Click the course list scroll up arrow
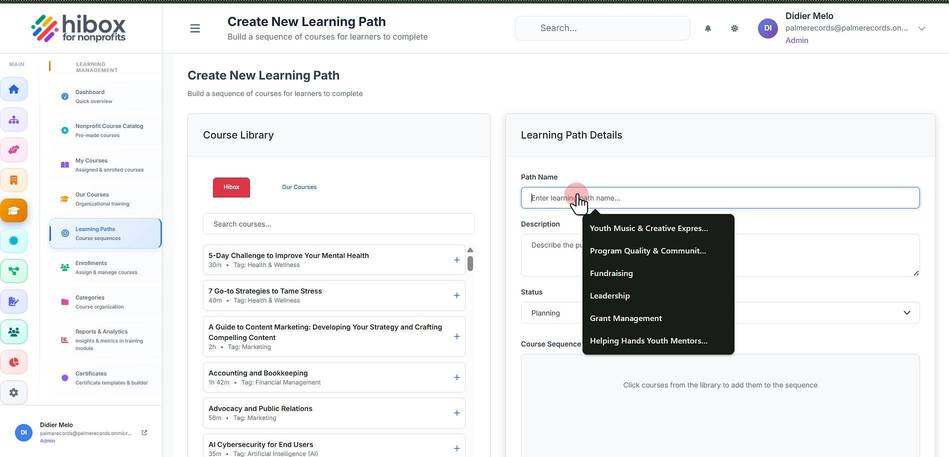 click(470, 250)
